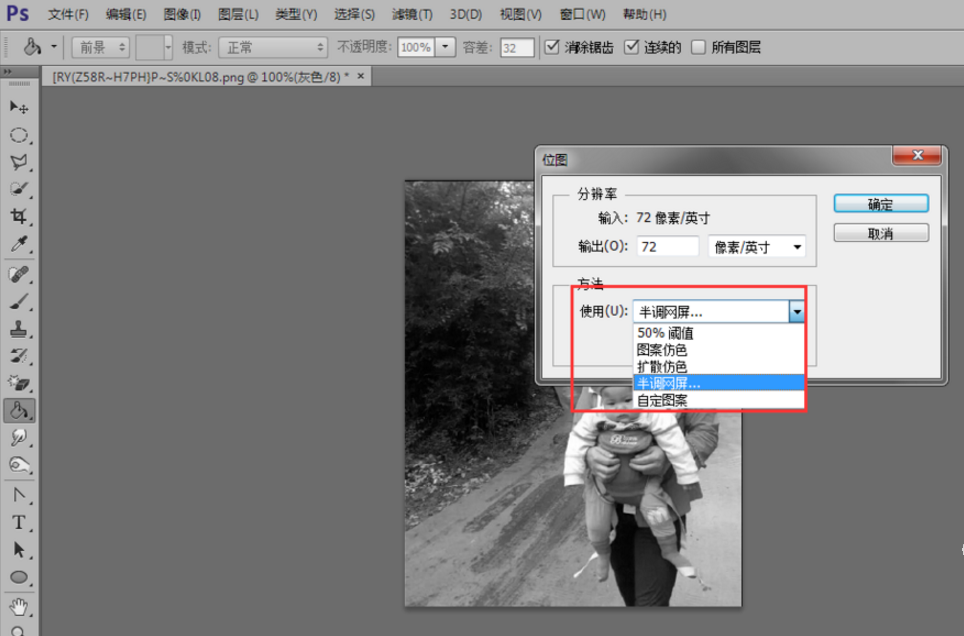Enable the 所有图层 all-layers checkbox
This screenshot has width=964, height=636.
(x=697, y=46)
